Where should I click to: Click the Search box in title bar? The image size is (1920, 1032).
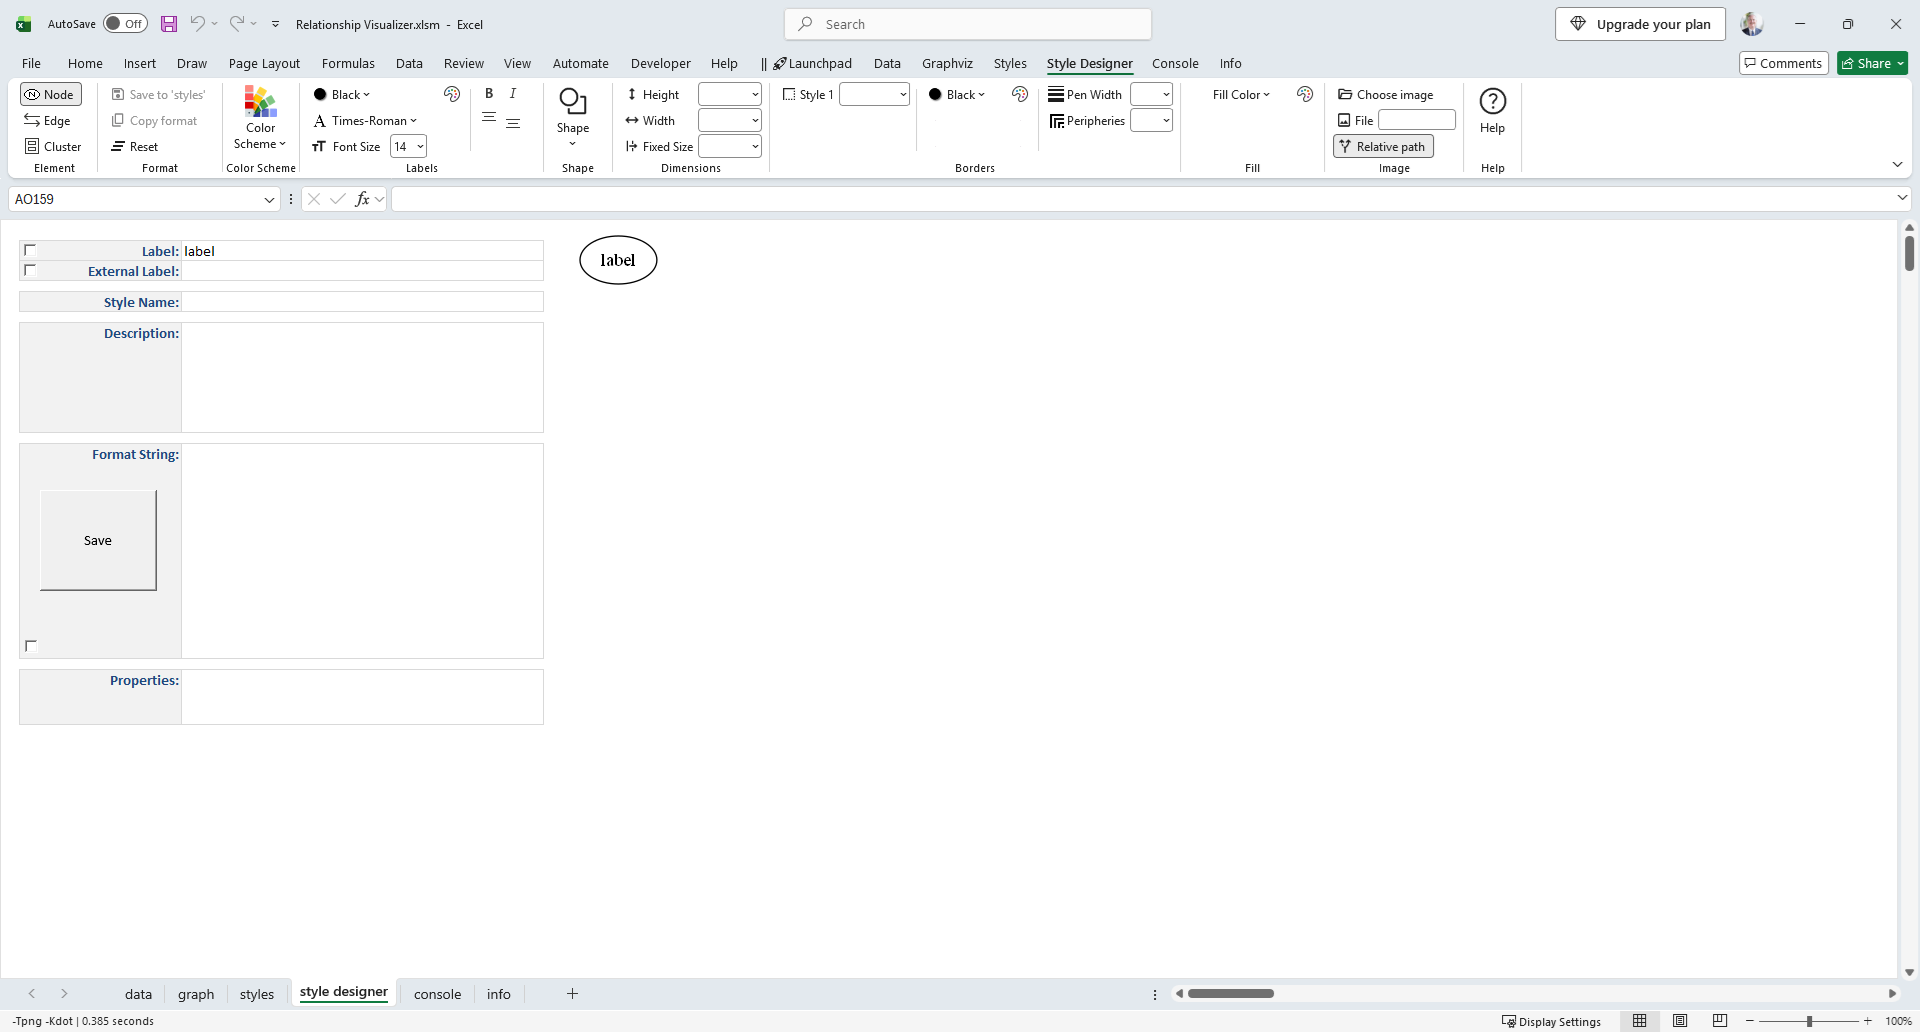968,24
